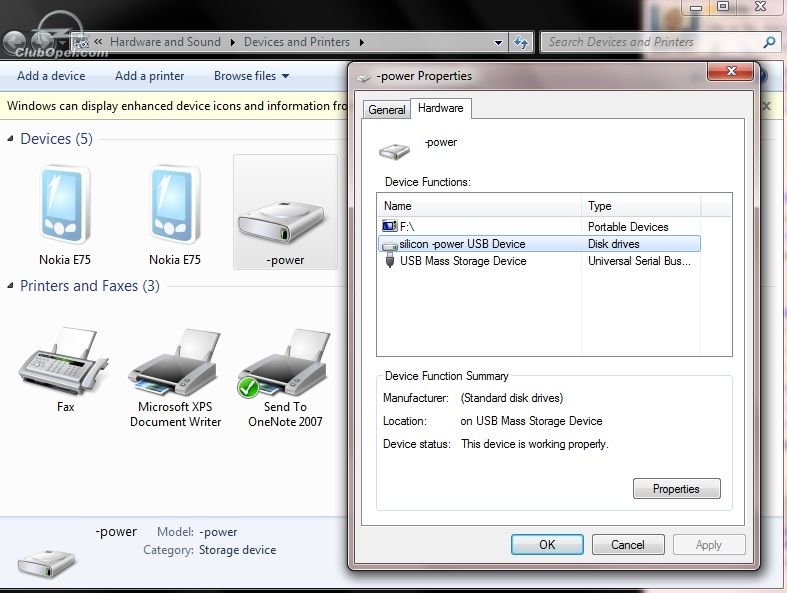Select the USB Mass Storage Device row

coord(539,261)
